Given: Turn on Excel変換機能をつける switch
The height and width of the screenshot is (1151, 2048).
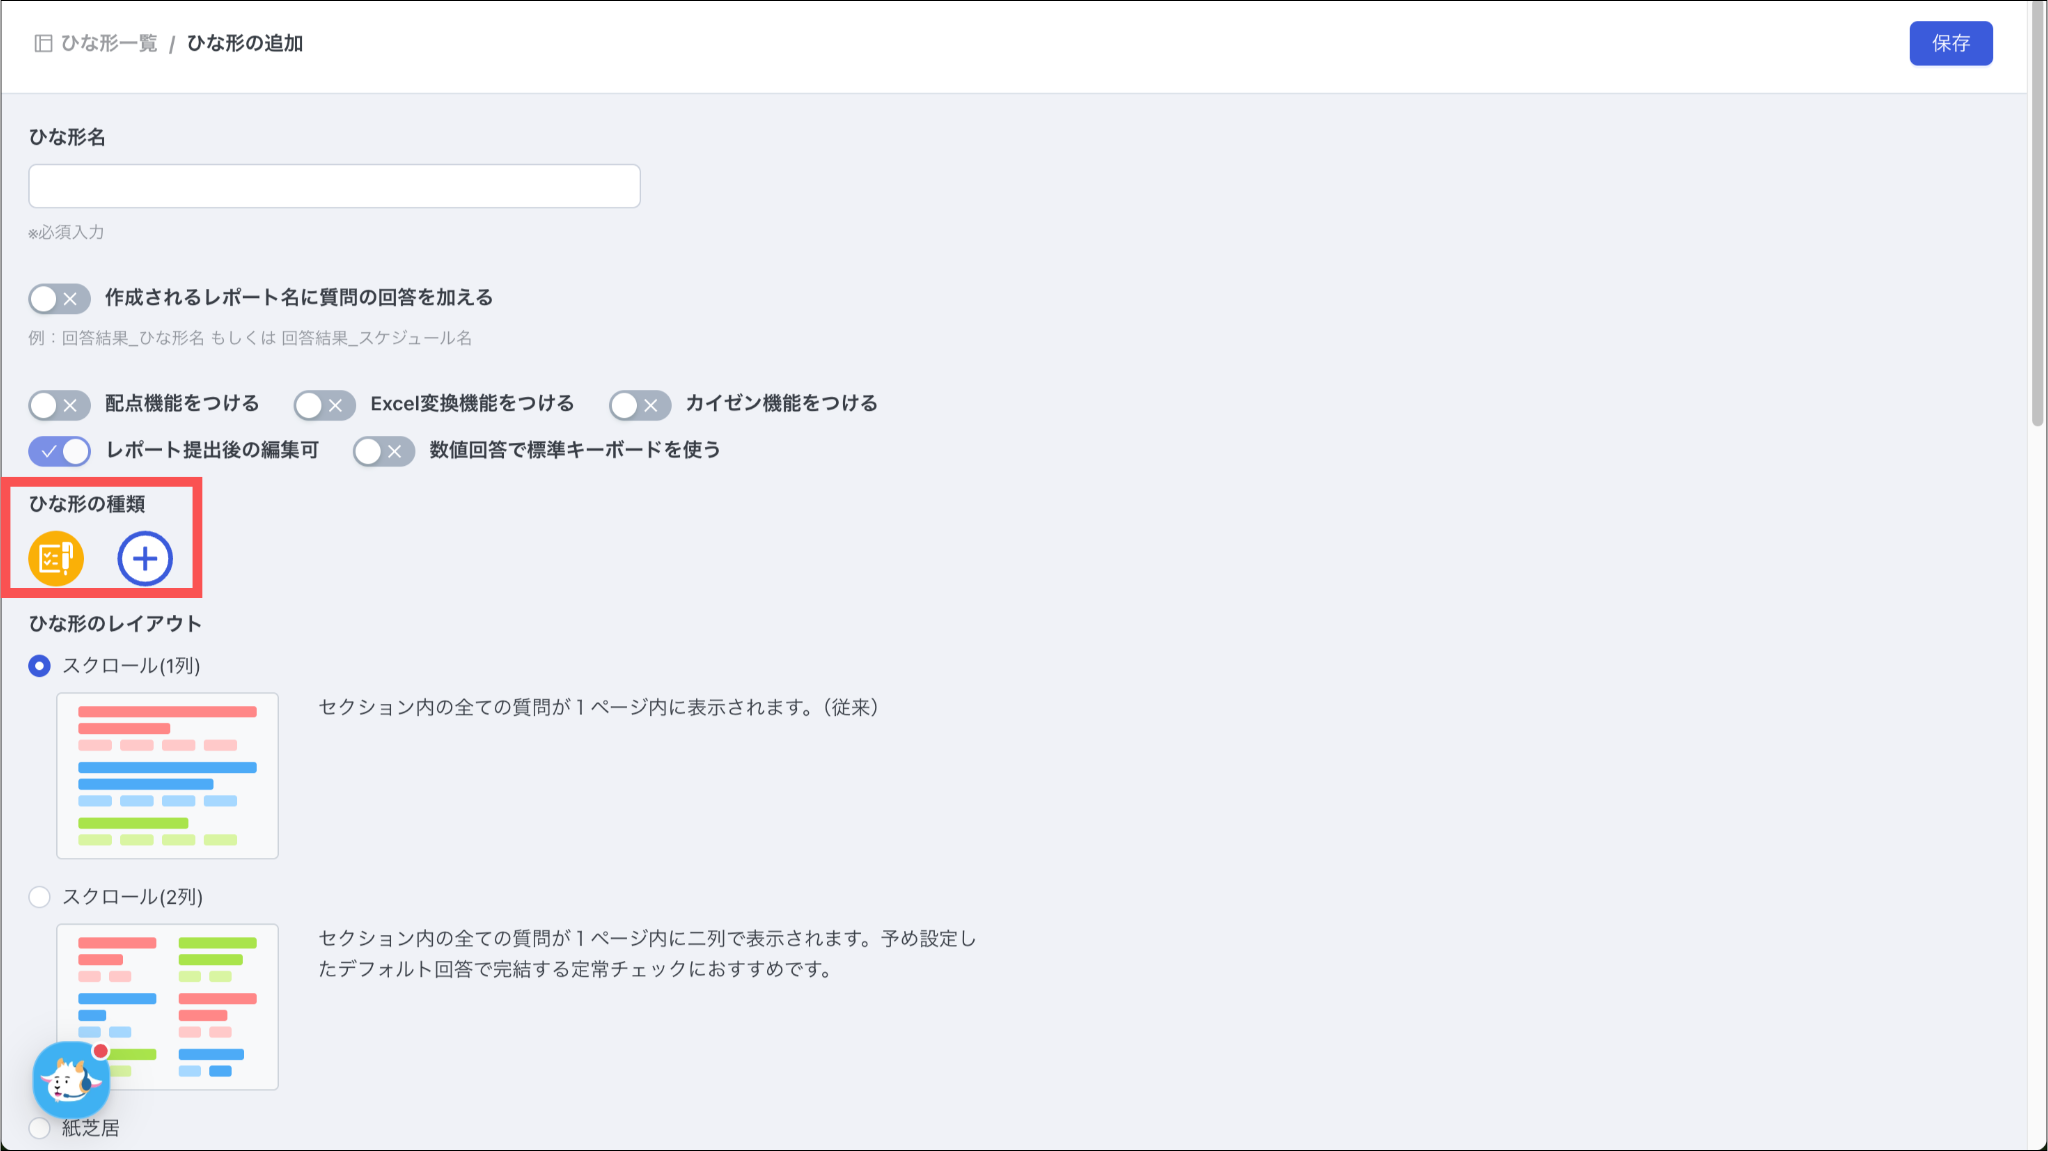Looking at the screenshot, I should pos(324,405).
